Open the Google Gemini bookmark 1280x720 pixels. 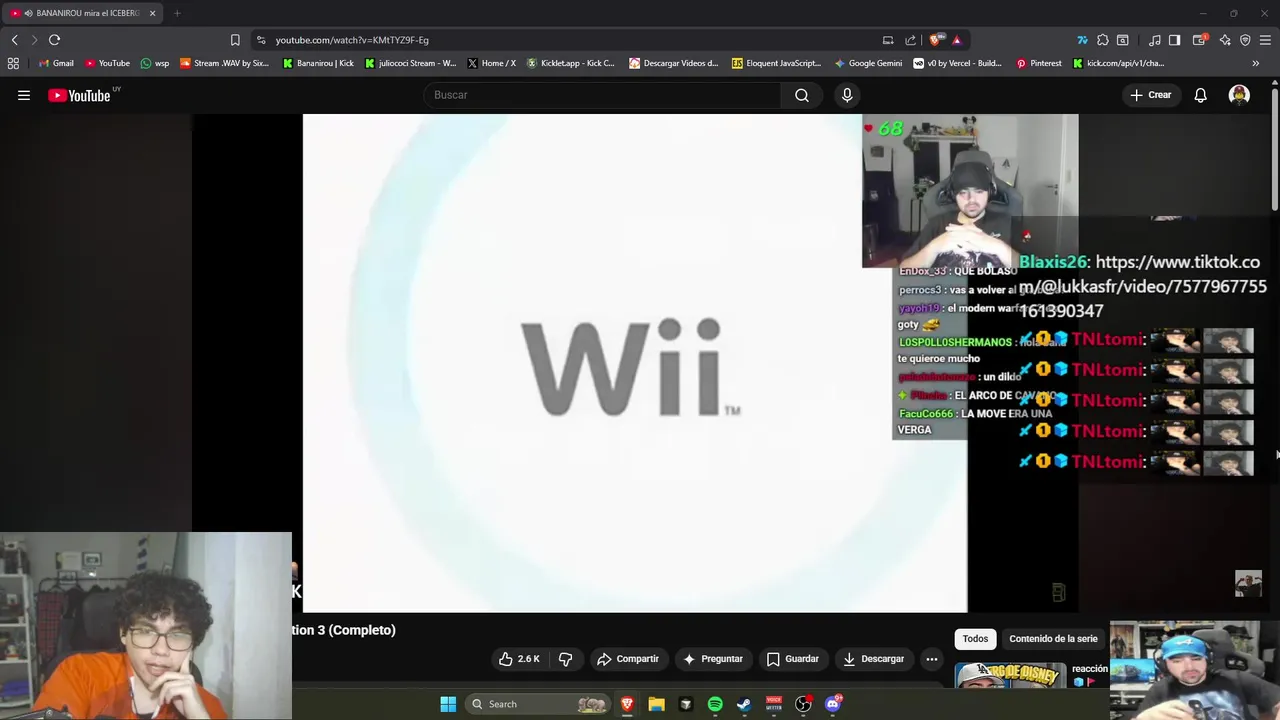[x=868, y=63]
